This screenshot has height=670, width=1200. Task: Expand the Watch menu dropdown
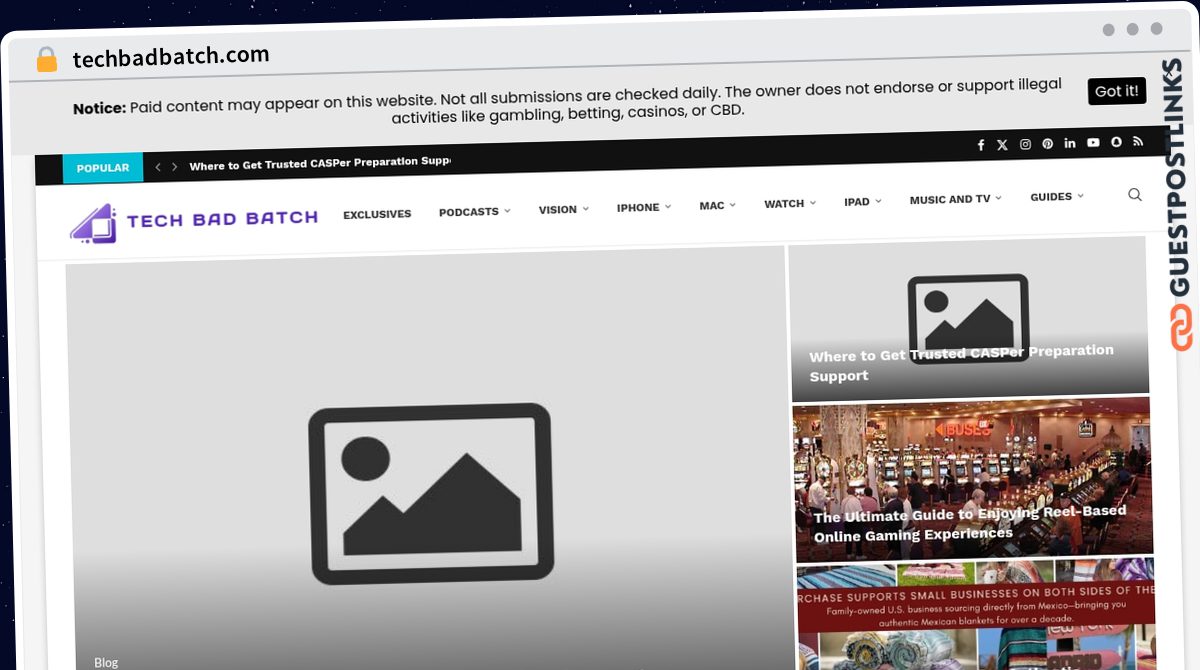pos(790,203)
